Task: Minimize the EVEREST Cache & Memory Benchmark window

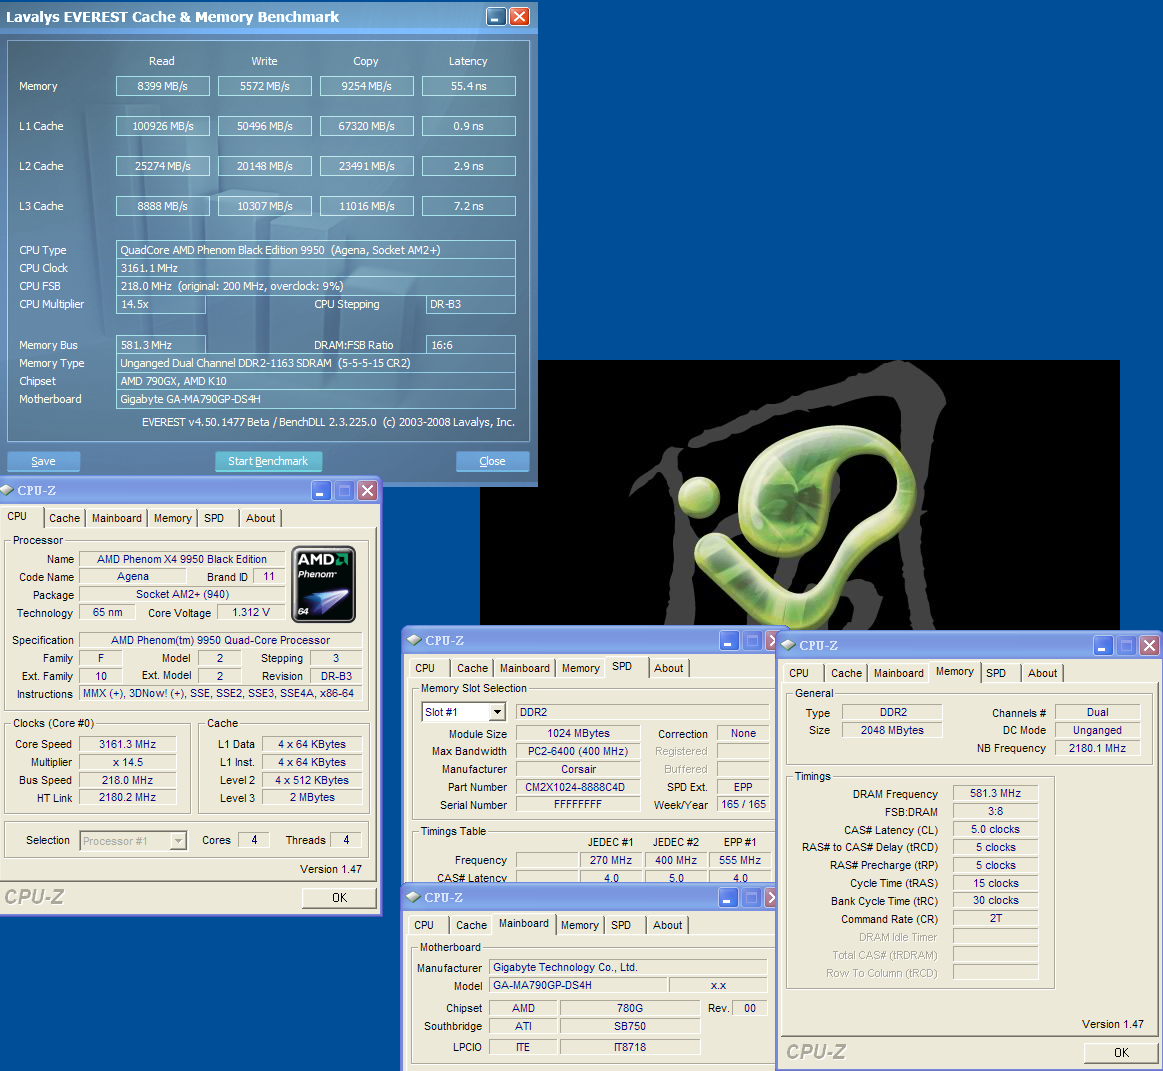Action: pos(496,17)
